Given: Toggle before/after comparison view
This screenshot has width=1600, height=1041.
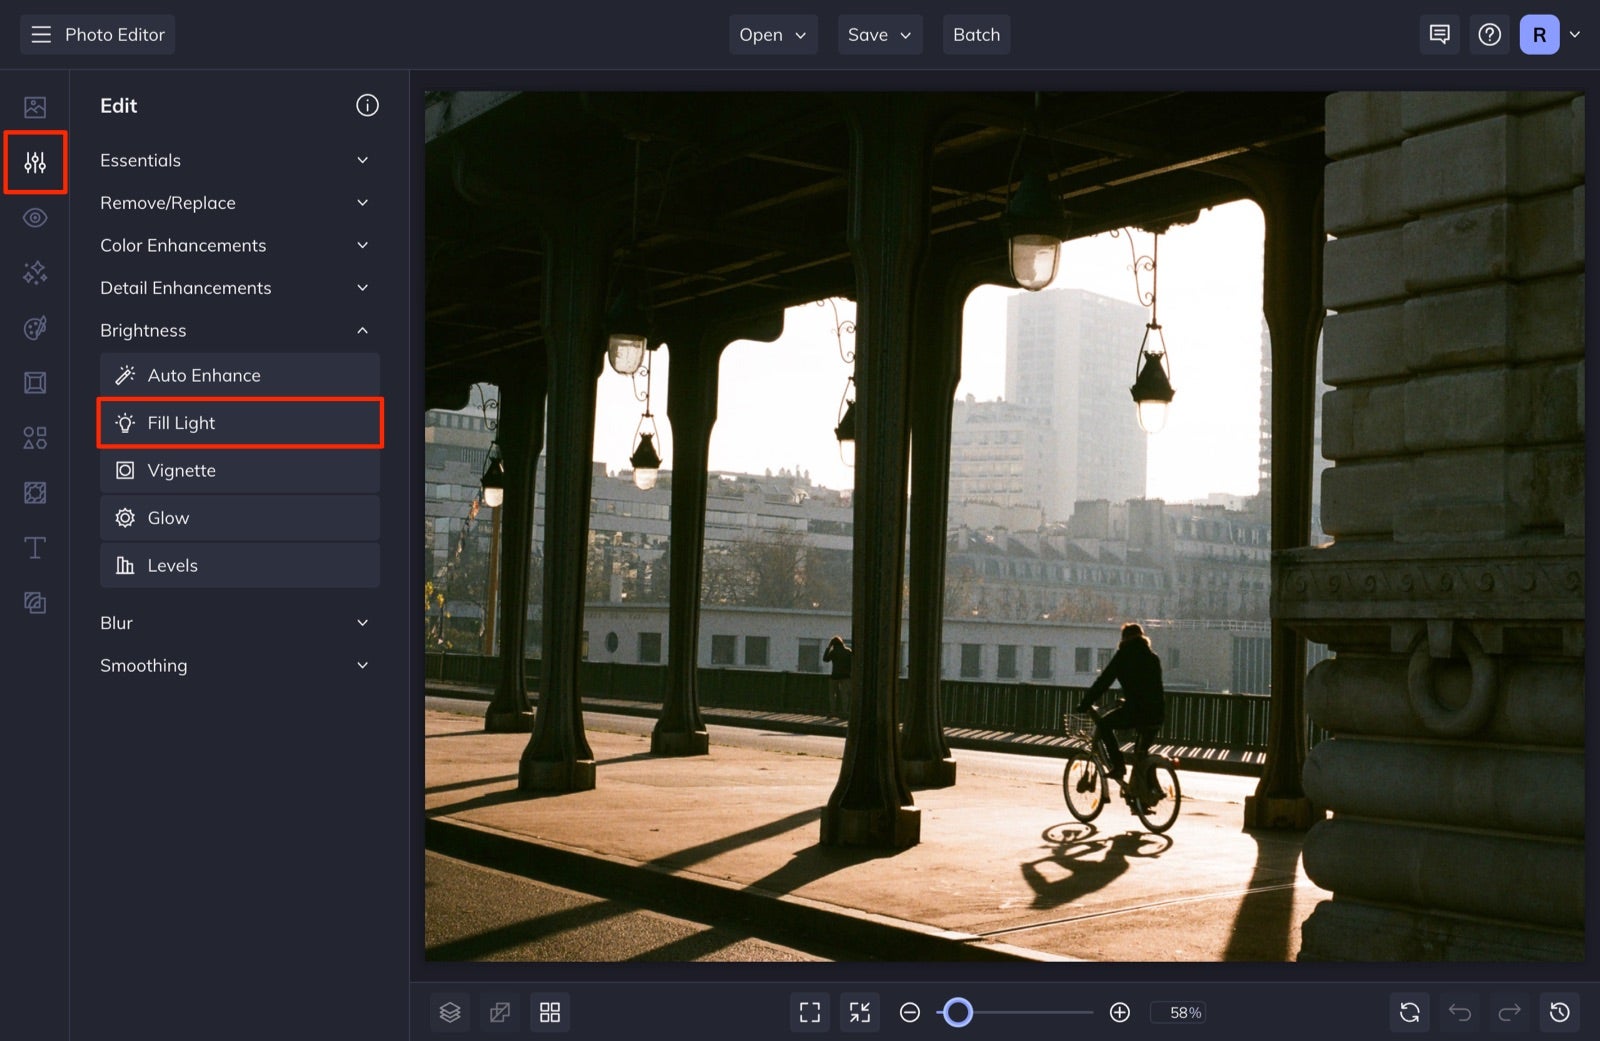Looking at the screenshot, I should point(500,1012).
